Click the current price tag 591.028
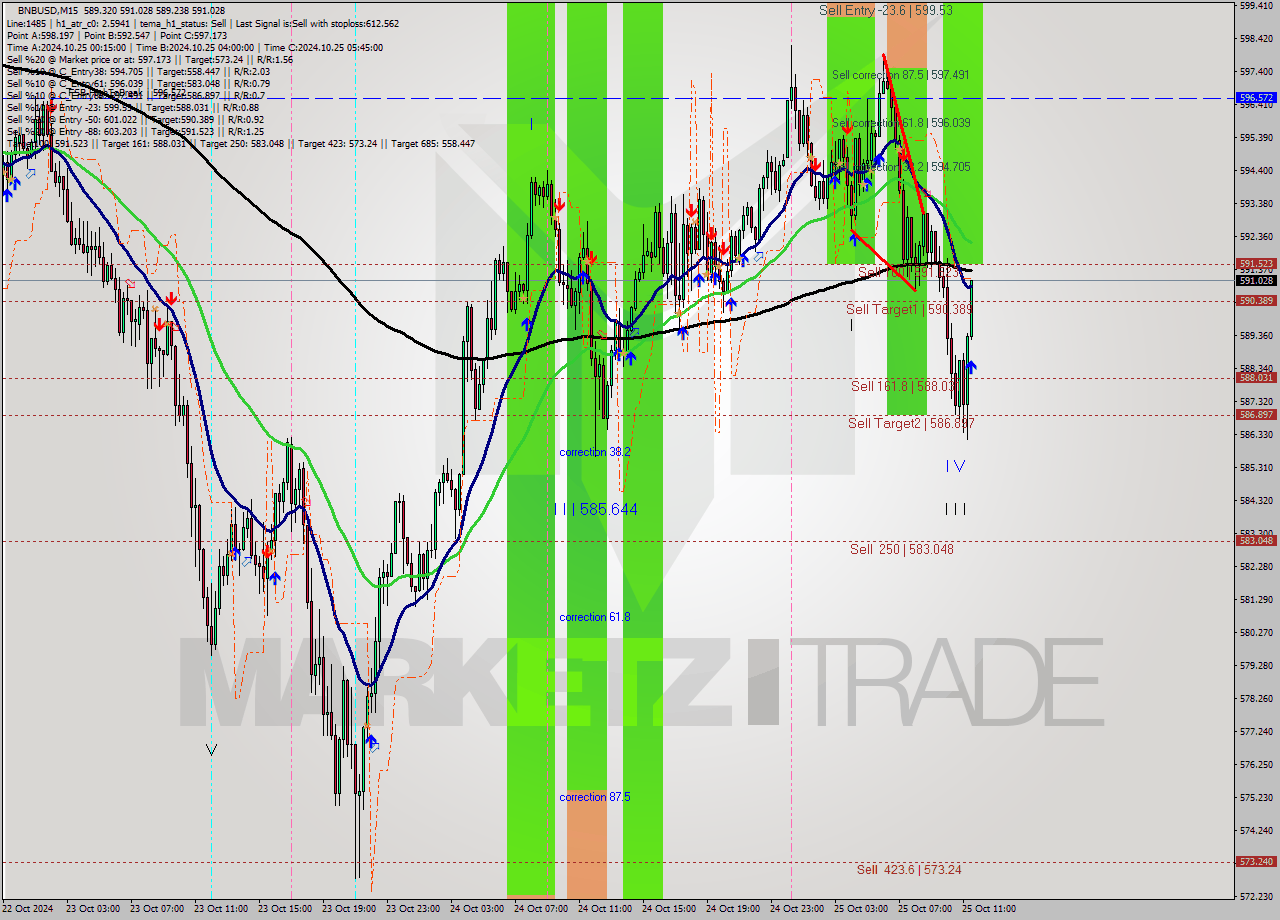Screen dimensions: 1280x920 click(x=1256, y=281)
